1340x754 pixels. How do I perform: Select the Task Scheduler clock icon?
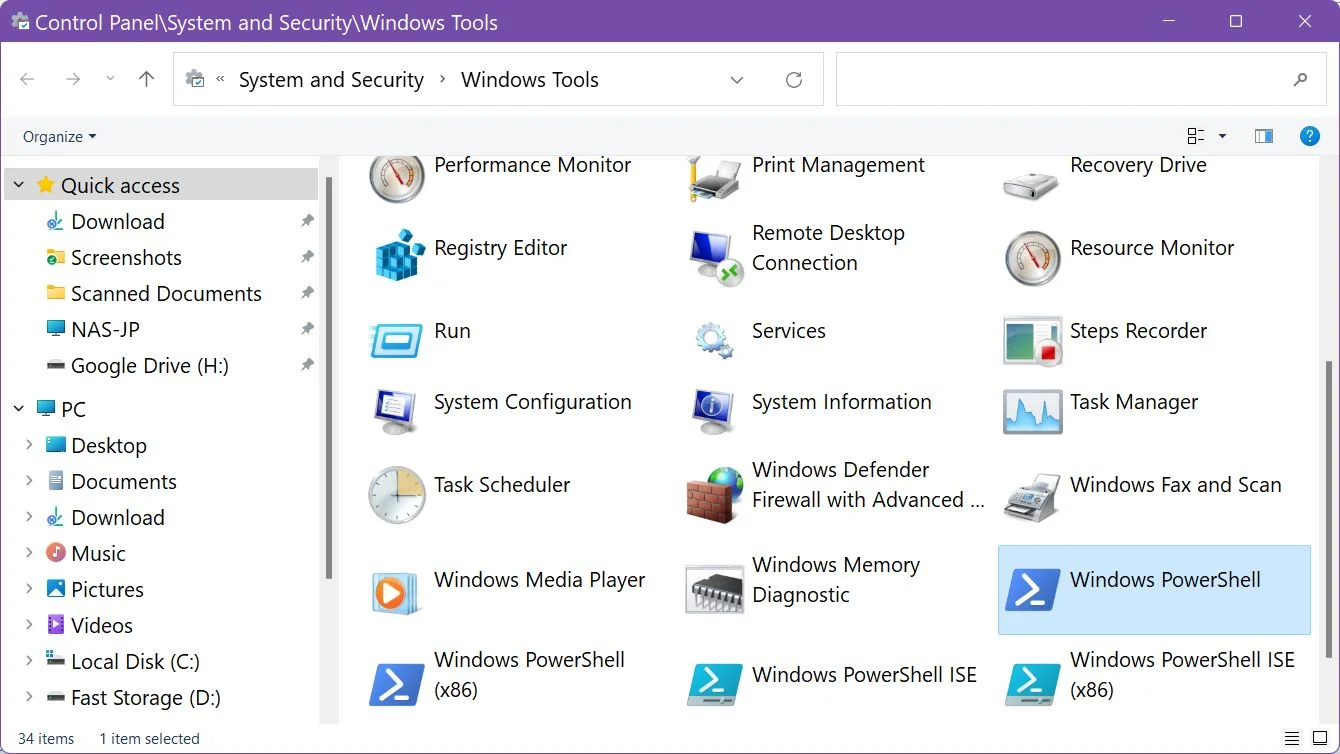coord(397,494)
